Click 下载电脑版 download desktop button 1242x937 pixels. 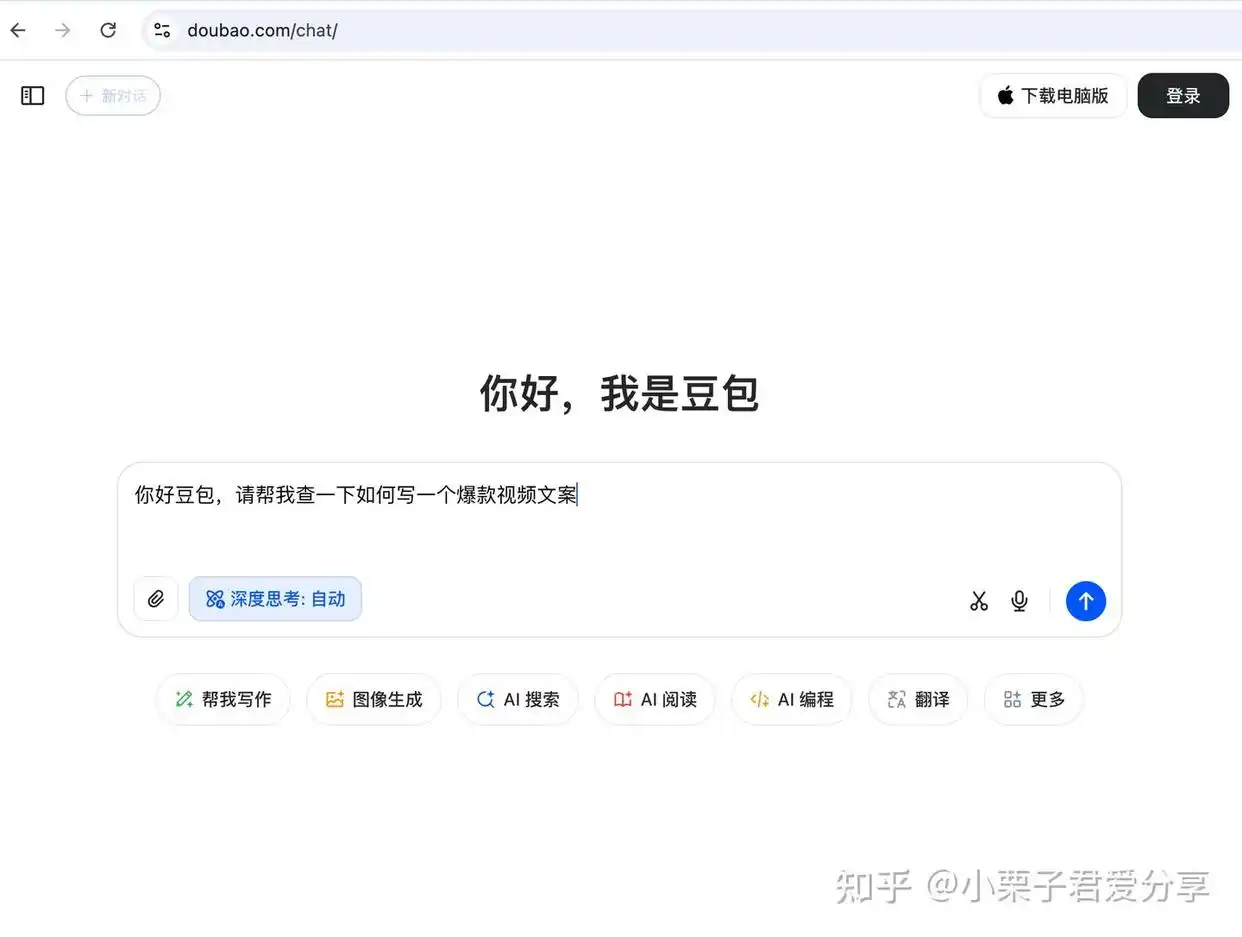[1053, 95]
